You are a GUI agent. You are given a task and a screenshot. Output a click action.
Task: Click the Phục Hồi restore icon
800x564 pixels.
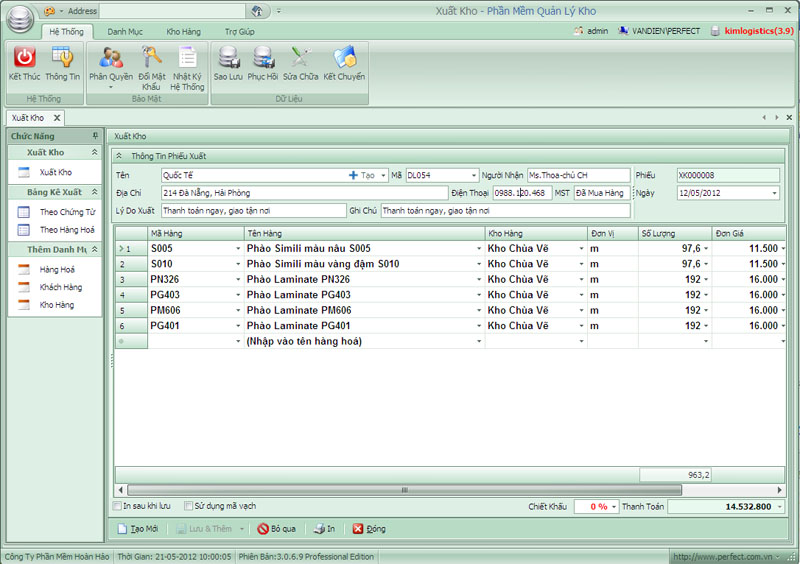click(263, 58)
